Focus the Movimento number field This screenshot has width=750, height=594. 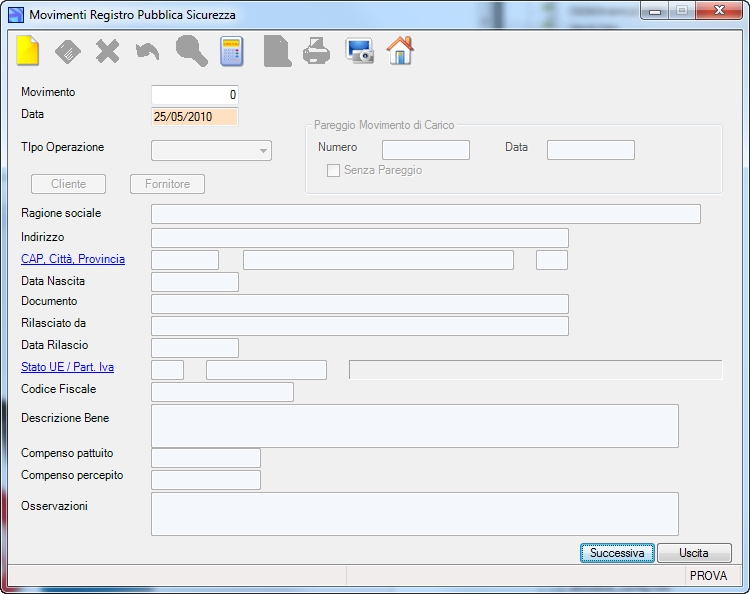click(x=195, y=95)
